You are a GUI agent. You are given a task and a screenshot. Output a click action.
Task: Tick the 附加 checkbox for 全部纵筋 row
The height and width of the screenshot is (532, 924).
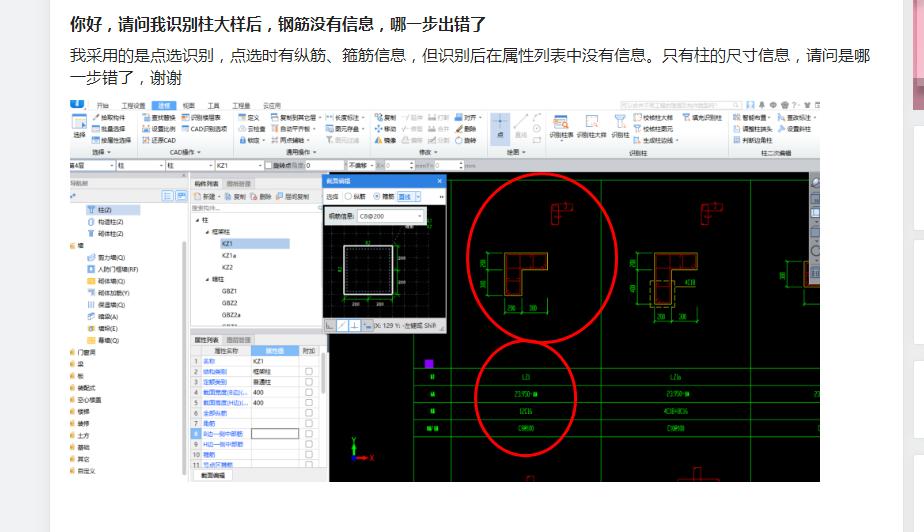[309, 413]
